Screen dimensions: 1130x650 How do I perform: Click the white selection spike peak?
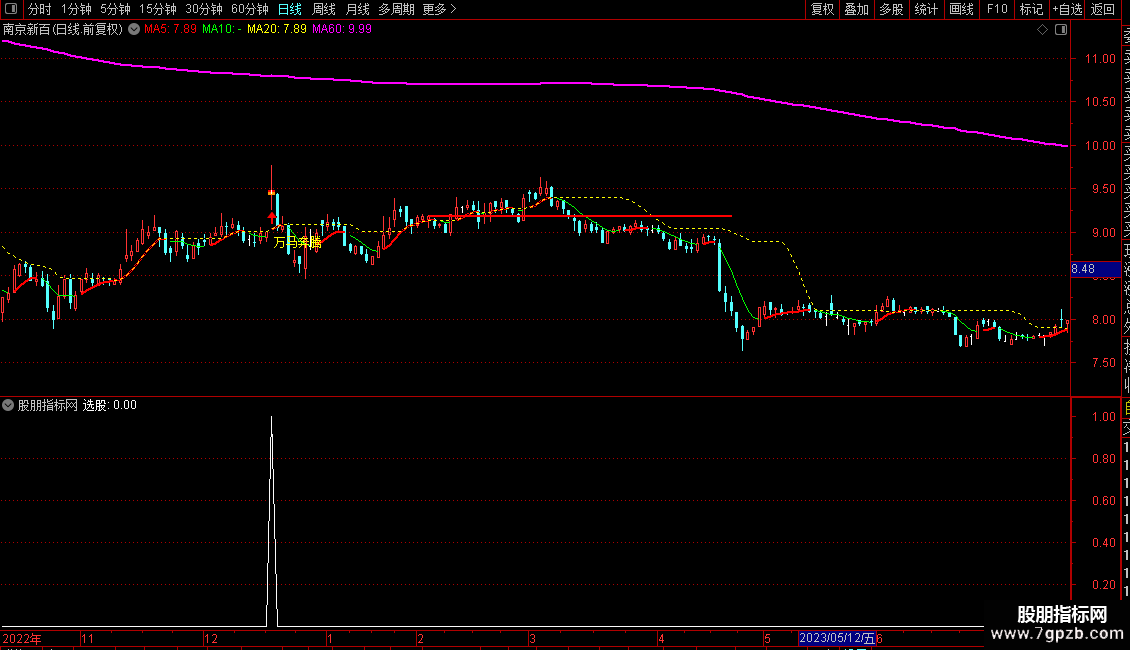point(272,418)
